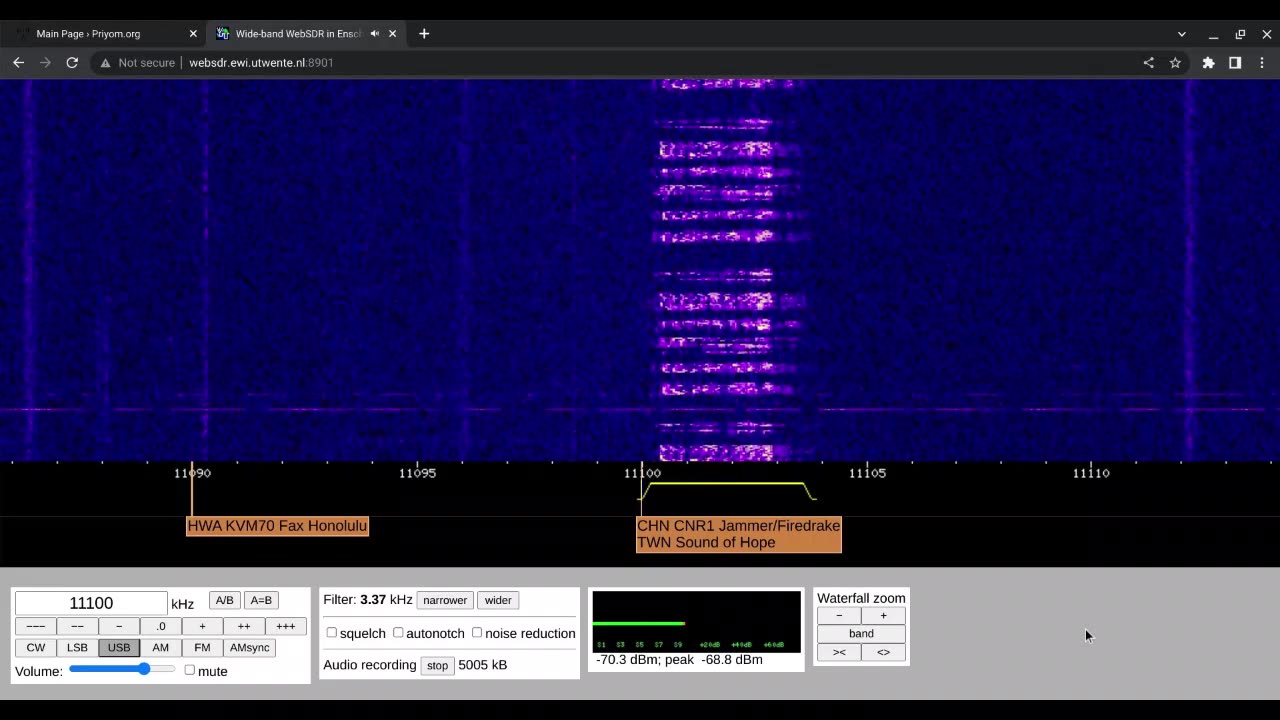Click the frequency input field showing 11100

coord(91,603)
